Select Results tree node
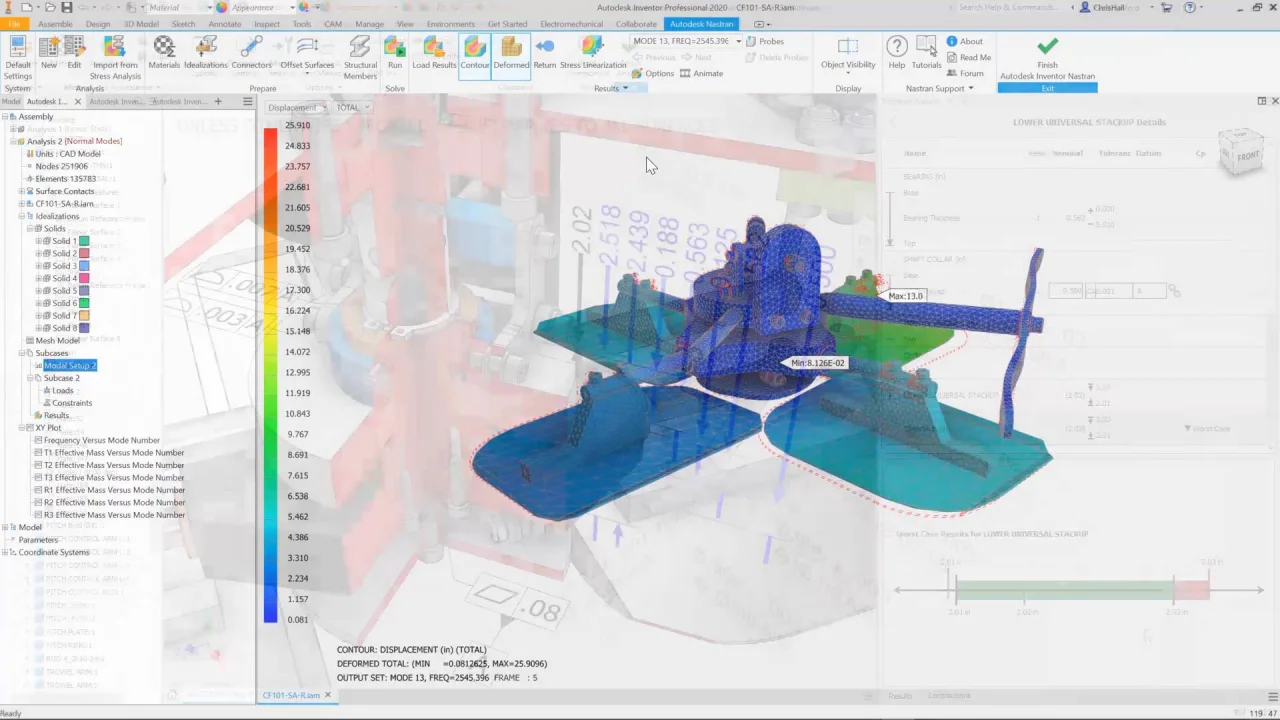Viewport: 1280px width, 720px height. tap(56, 415)
